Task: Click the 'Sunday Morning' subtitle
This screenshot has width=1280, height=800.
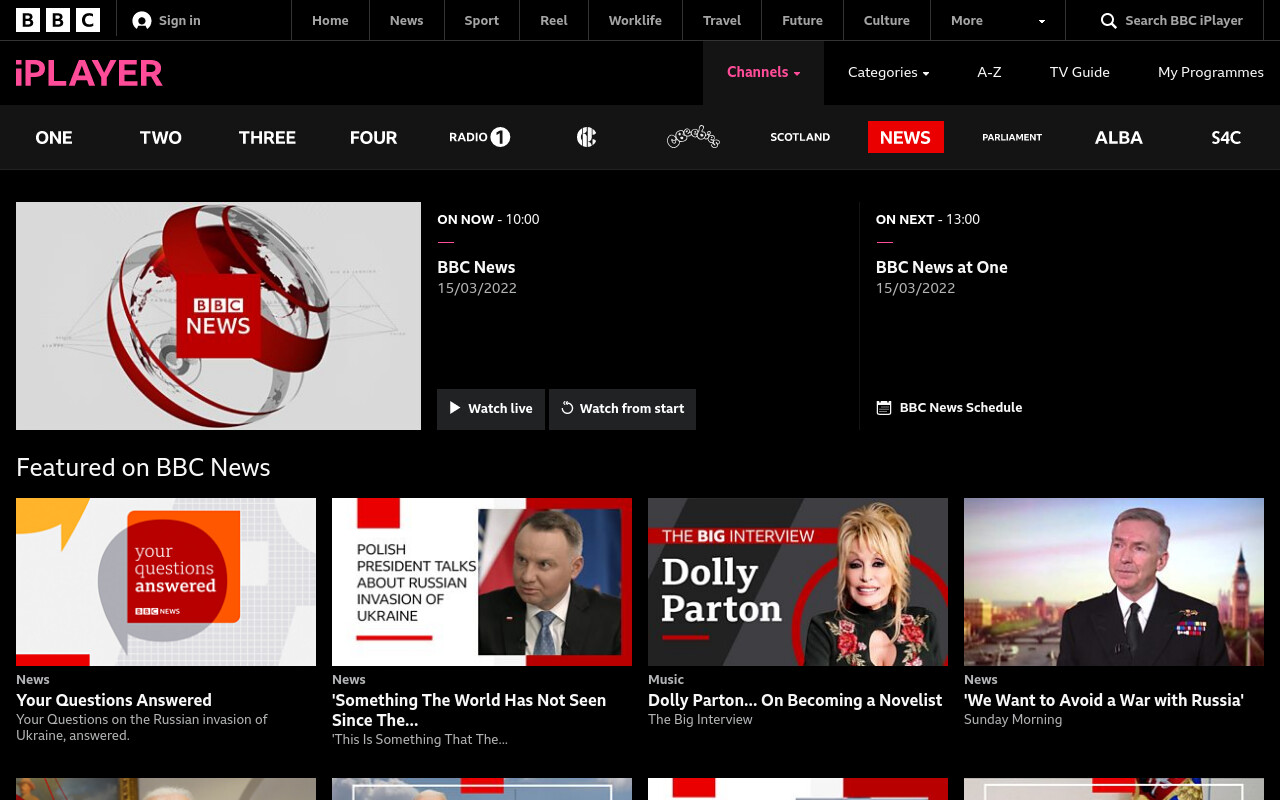Action: pos(1013,719)
